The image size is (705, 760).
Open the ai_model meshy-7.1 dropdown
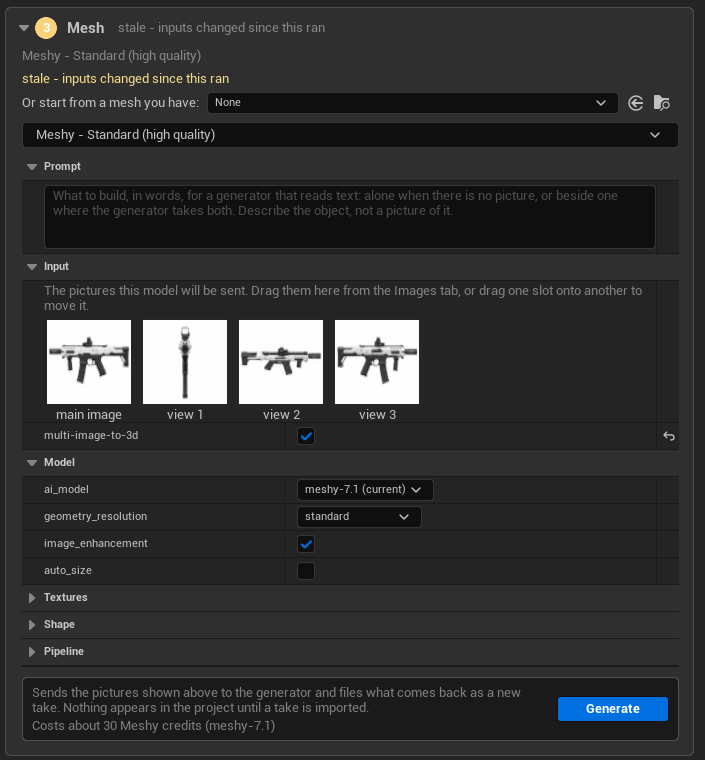tap(364, 490)
